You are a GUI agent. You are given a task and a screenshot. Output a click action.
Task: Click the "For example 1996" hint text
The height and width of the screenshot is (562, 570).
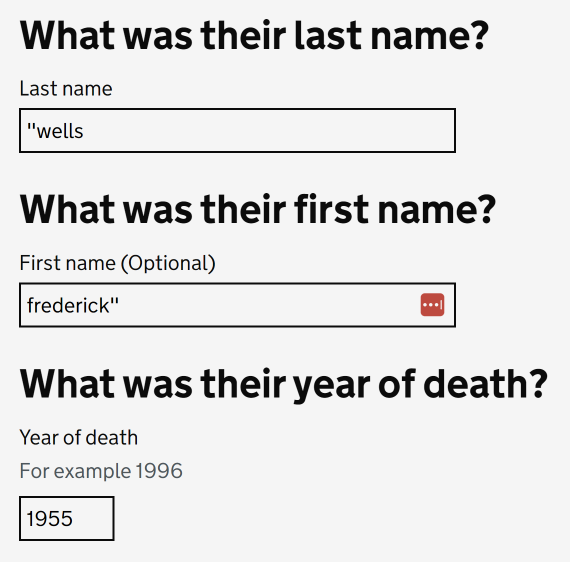click(101, 471)
